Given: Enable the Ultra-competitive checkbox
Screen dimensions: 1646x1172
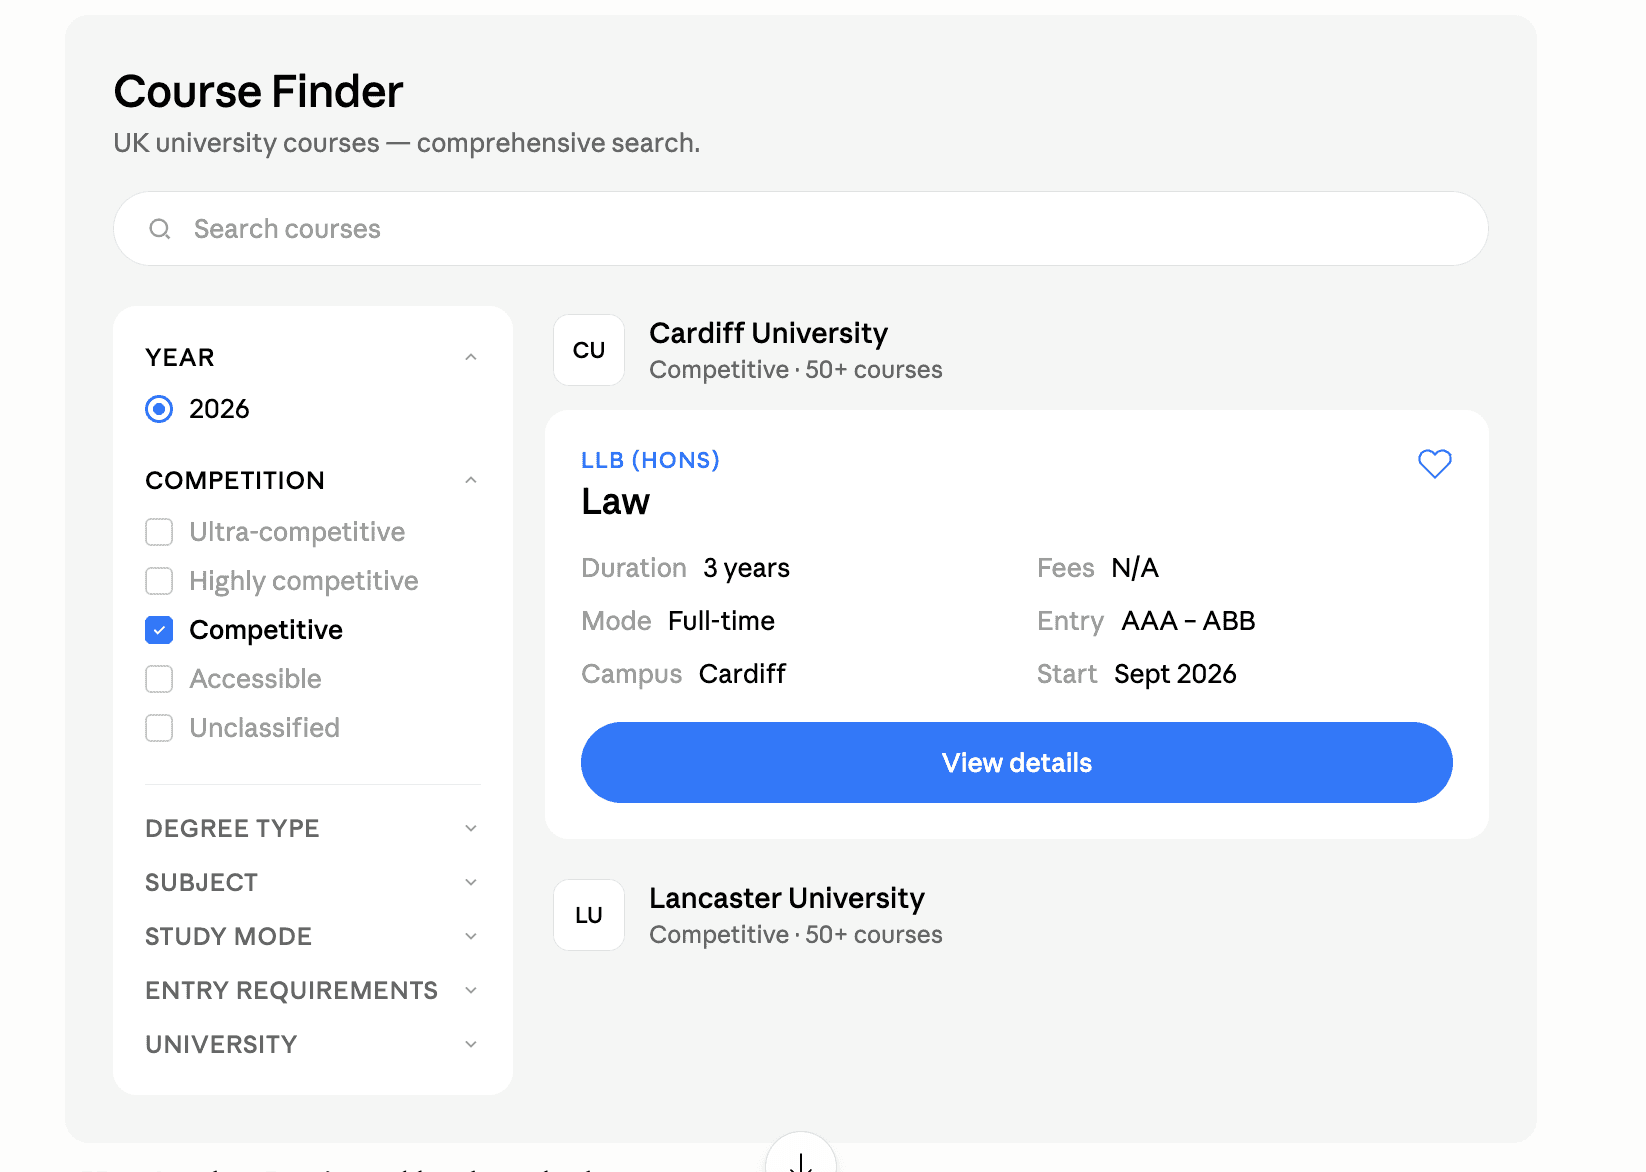Looking at the screenshot, I should point(159,532).
